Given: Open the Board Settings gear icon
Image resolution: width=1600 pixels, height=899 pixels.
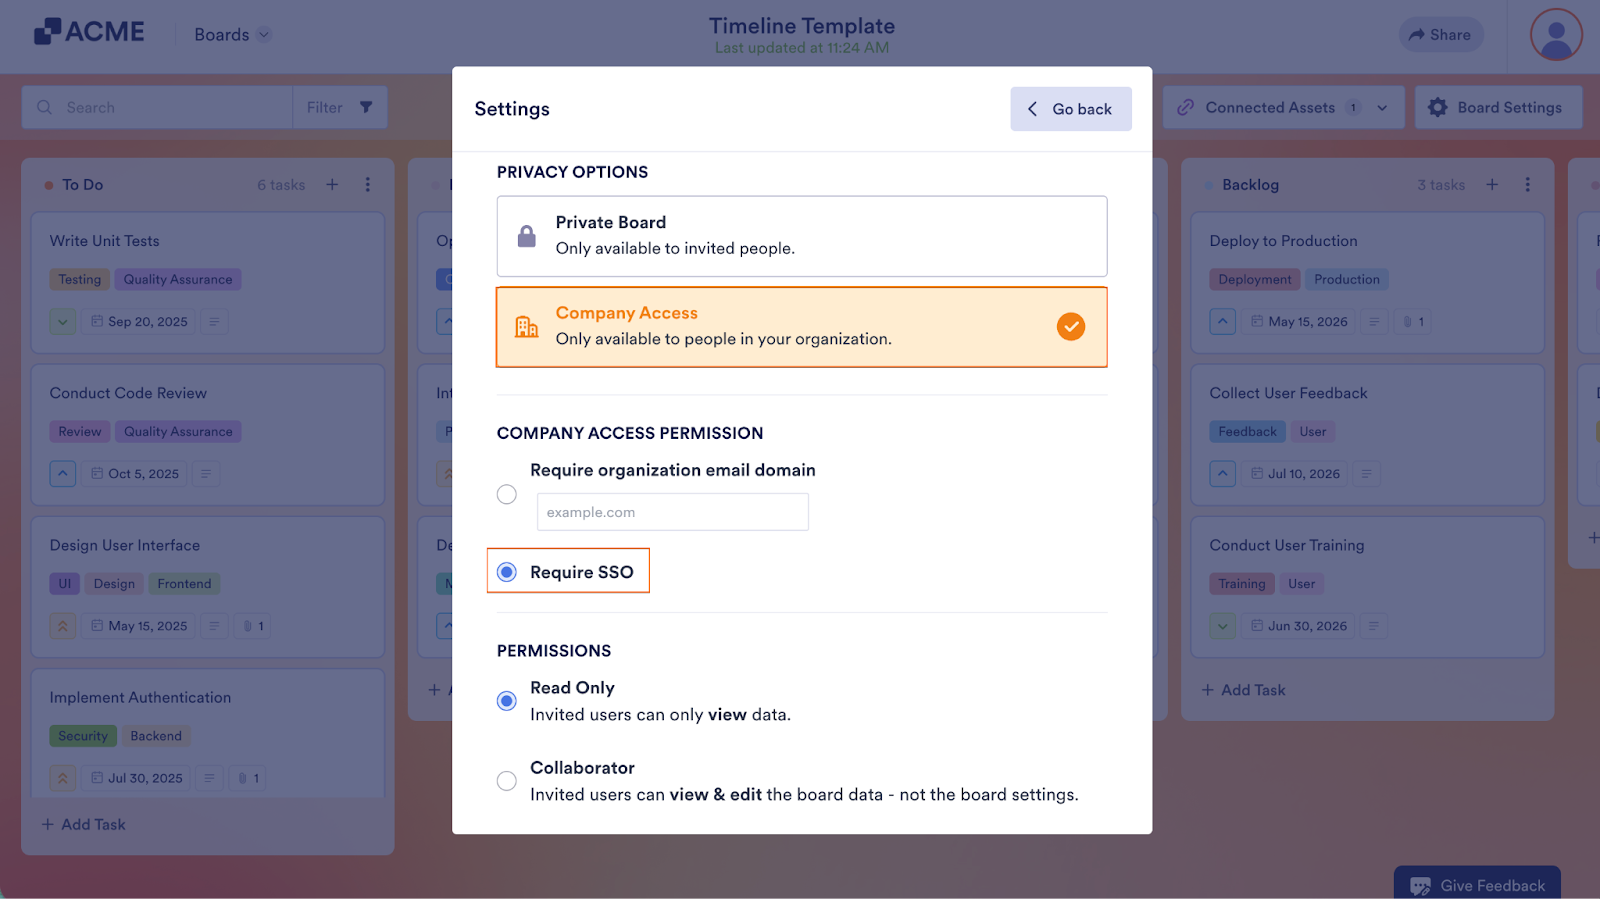Looking at the screenshot, I should pyautogui.click(x=1438, y=107).
